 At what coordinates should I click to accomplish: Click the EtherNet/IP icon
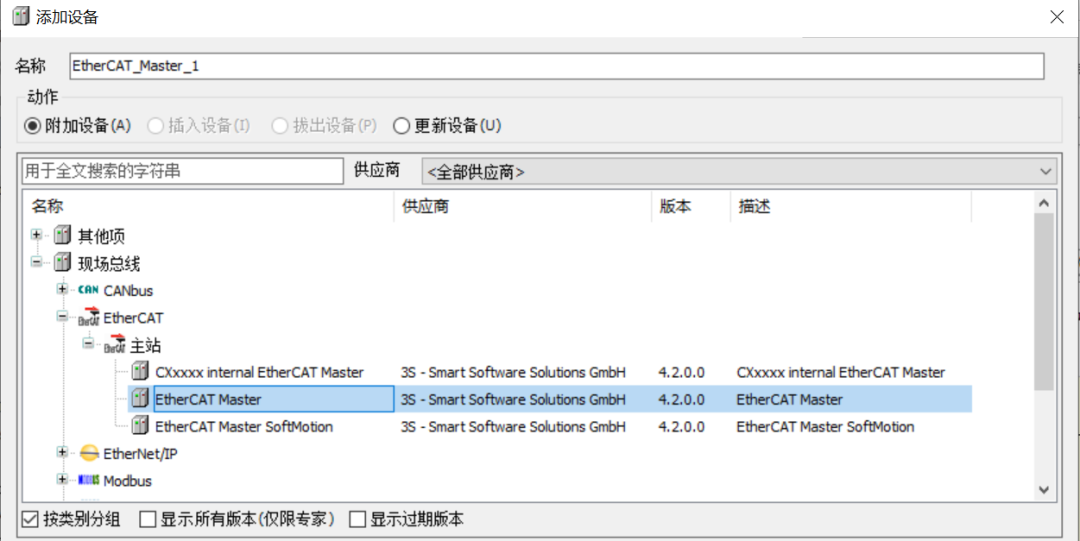point(89,453)
